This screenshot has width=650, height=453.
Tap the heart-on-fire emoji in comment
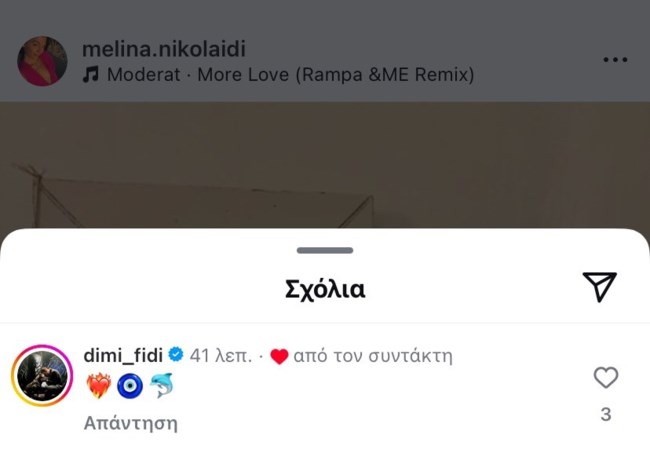point(98,386)
